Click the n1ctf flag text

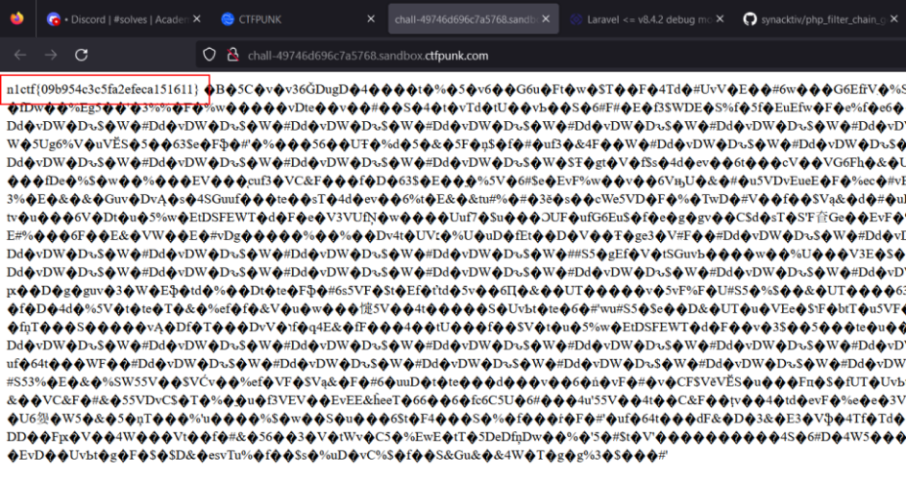tap(103, 90)
